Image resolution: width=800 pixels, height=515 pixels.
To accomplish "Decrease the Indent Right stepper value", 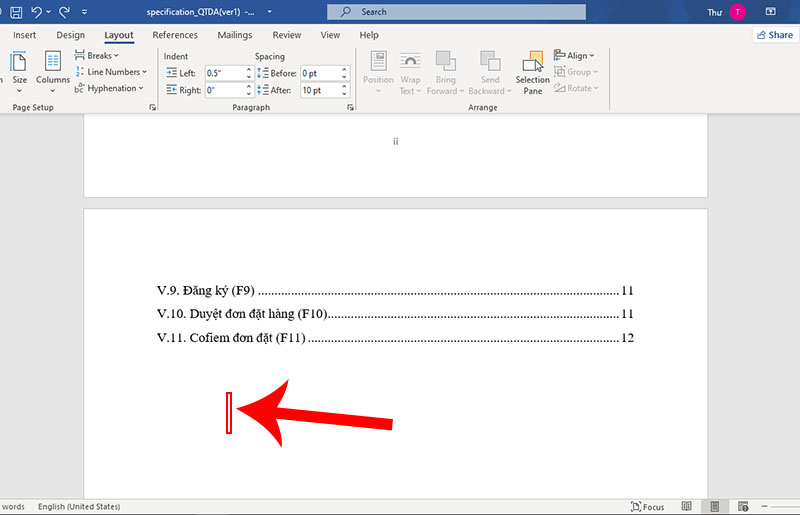I will tap(249, 93).
